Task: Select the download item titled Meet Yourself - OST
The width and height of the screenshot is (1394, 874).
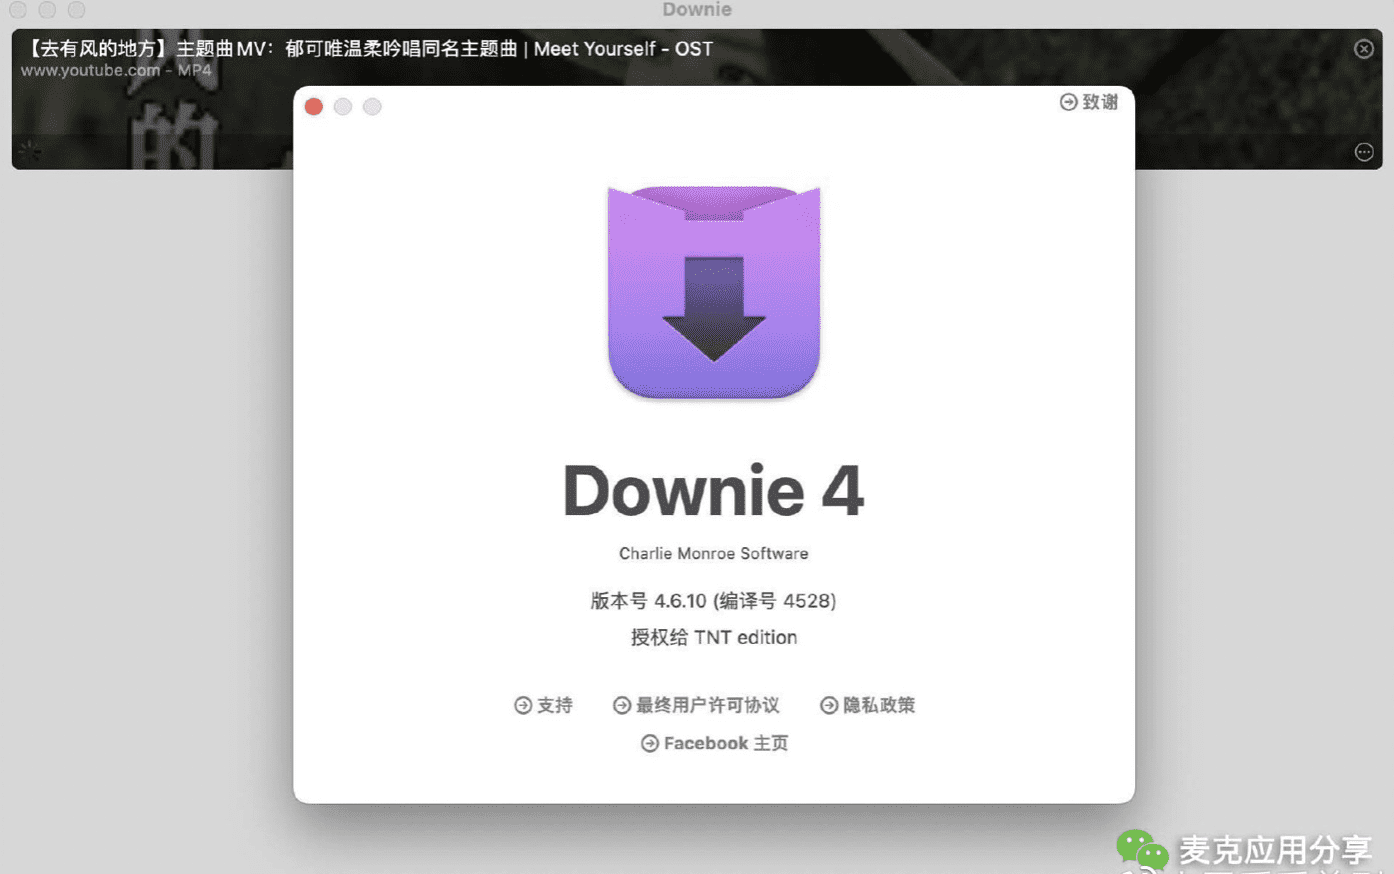Action: [x=697, y=99]
